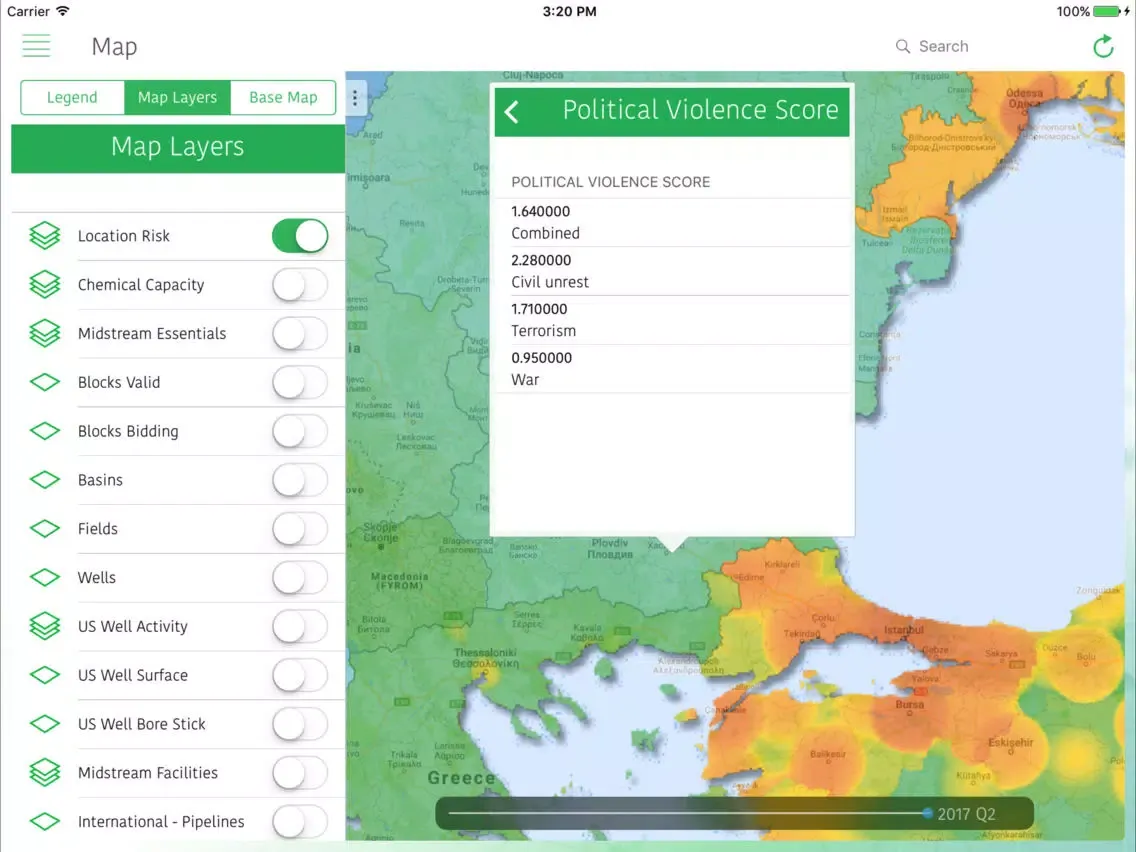Viewport: 1136px width, 852px height.
Task: Show the Fields layer
Action: click(300, 529)
